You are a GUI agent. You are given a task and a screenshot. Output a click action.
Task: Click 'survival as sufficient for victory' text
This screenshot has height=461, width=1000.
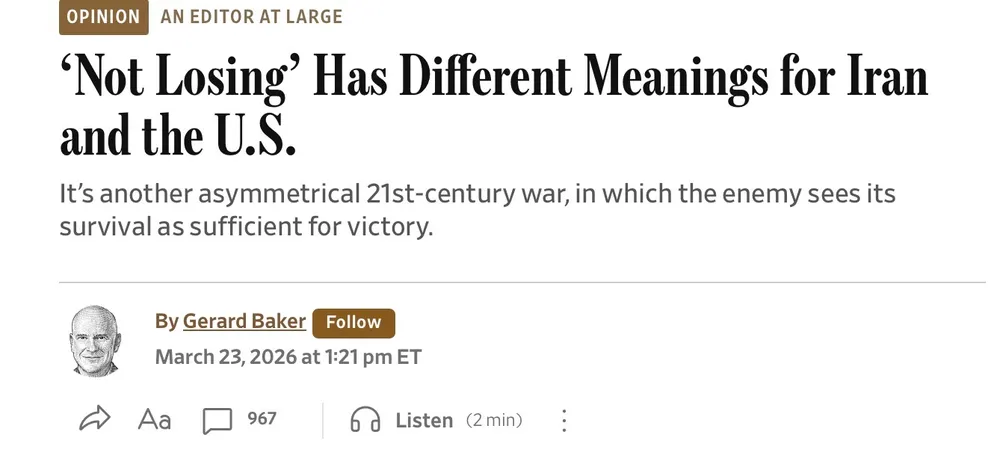[x=246, y=225]
